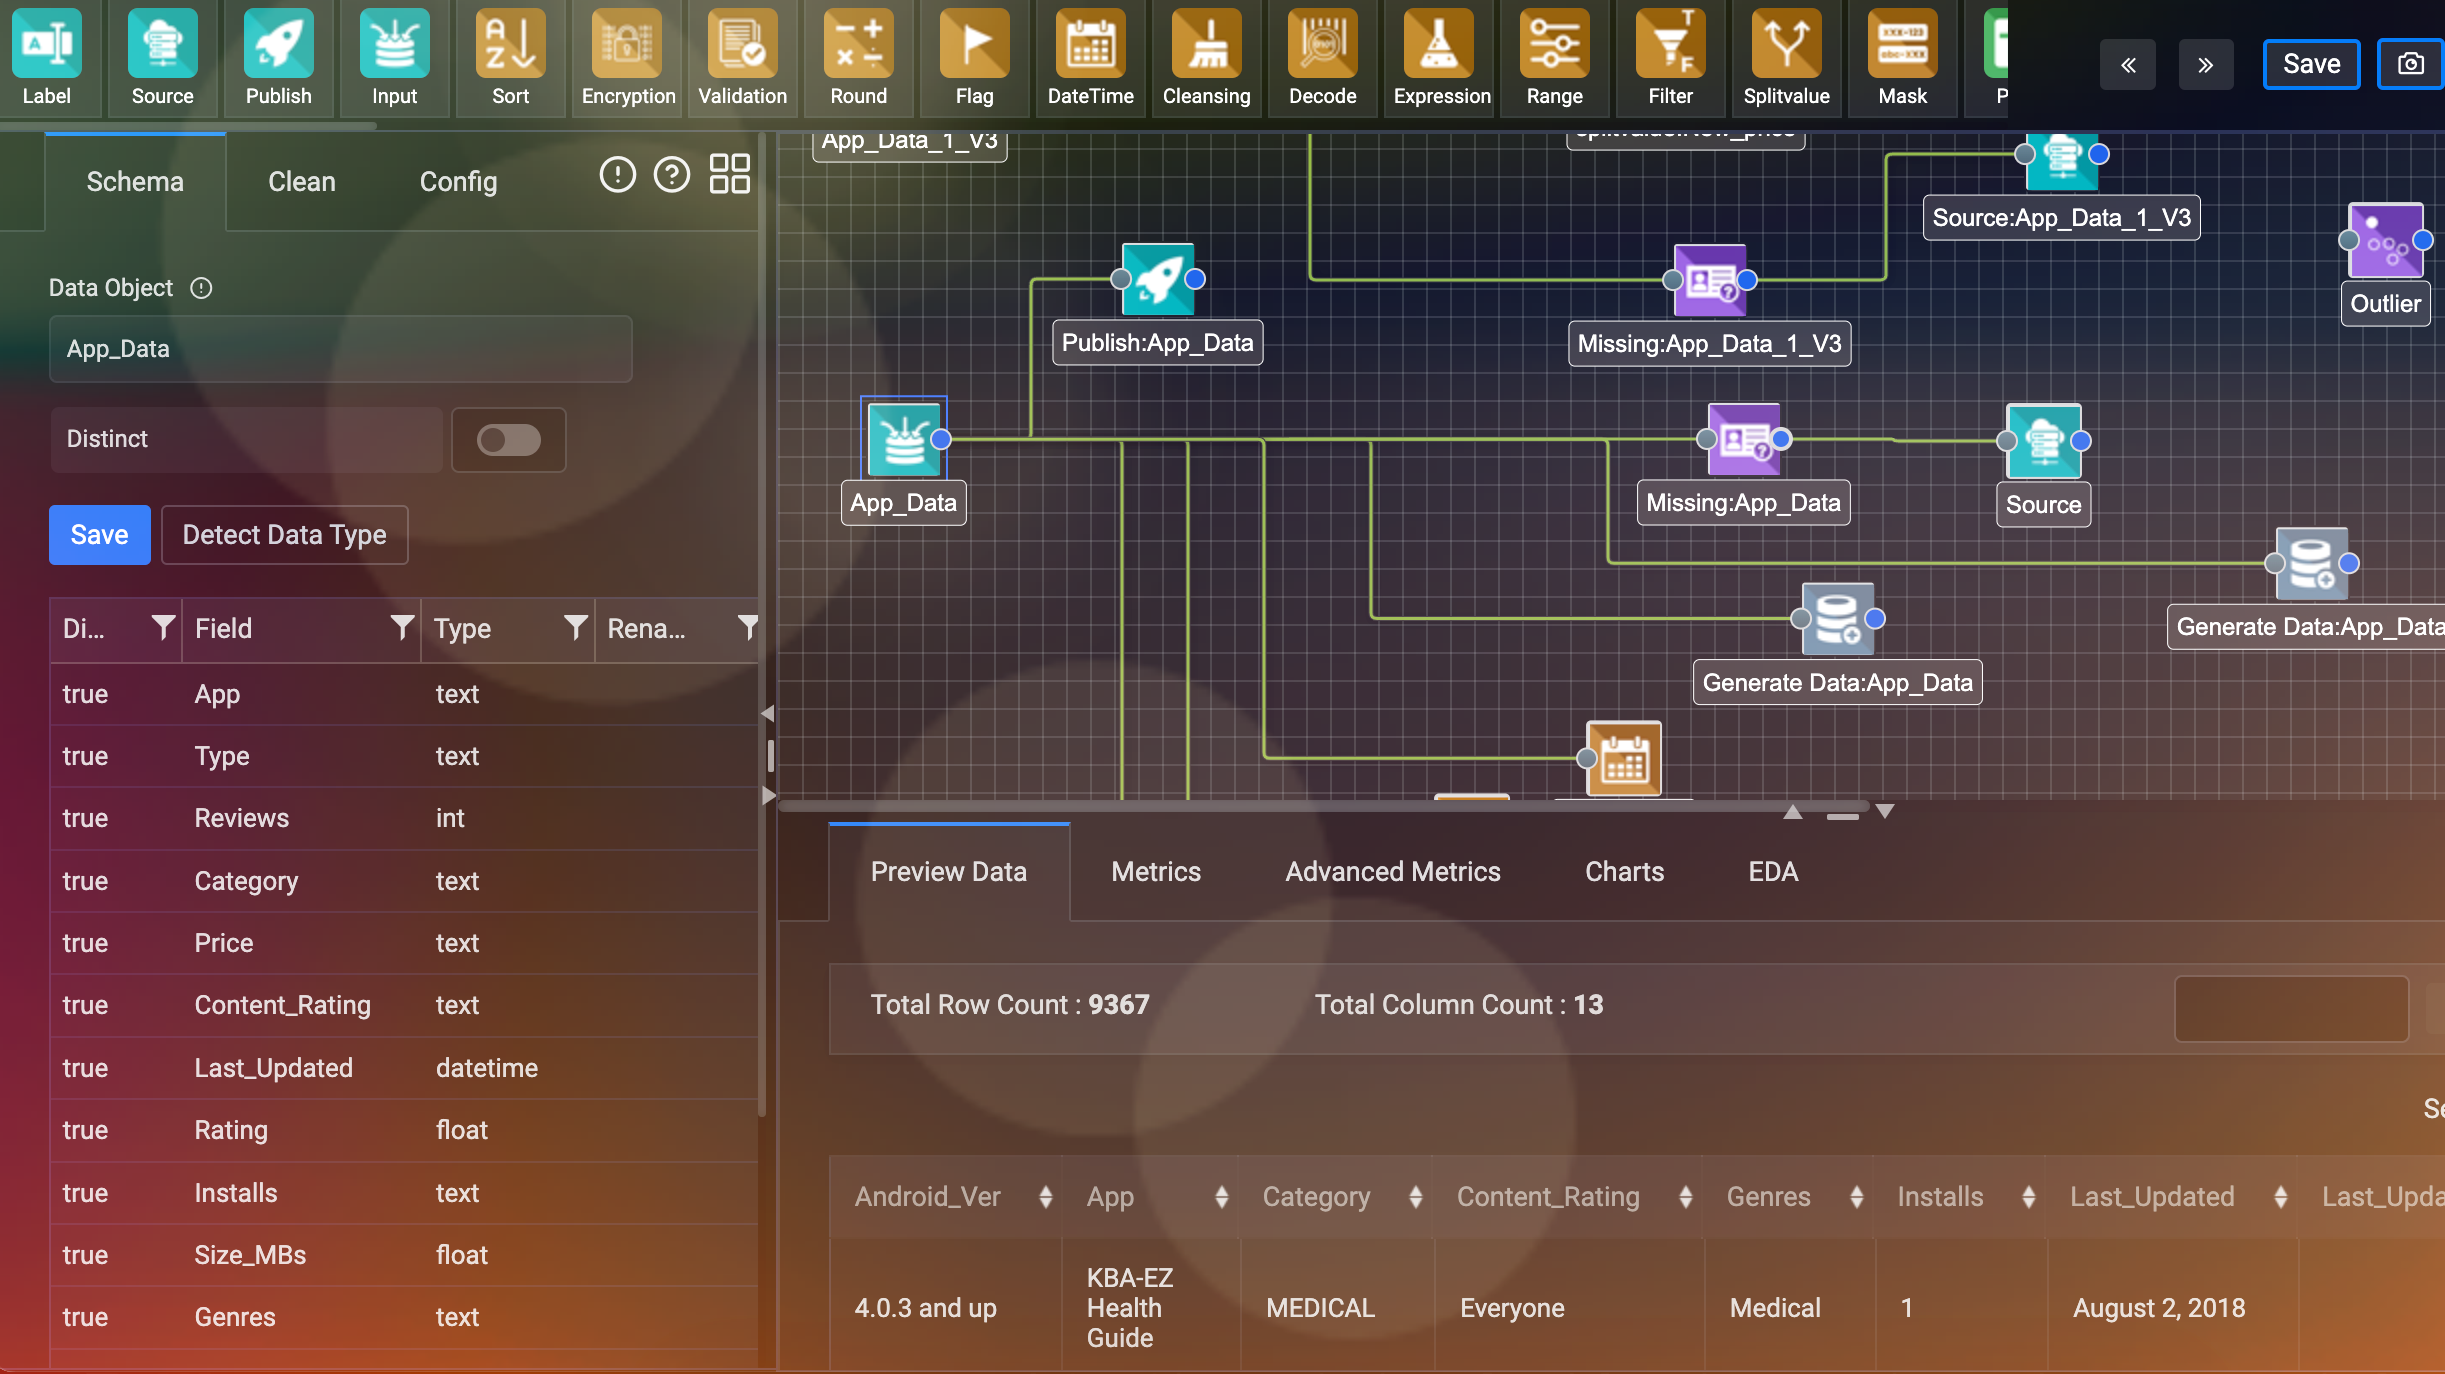Open the Field column filter
Screen dimensions: 2445x1374
click(x=402, y=628)
